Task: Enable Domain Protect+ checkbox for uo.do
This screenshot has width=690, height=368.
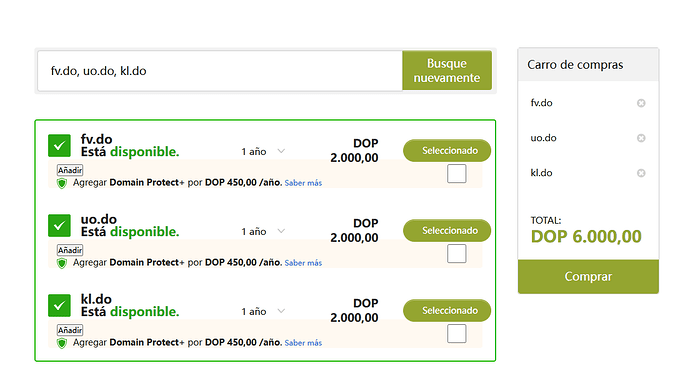Action: click(x=456, y=254)
